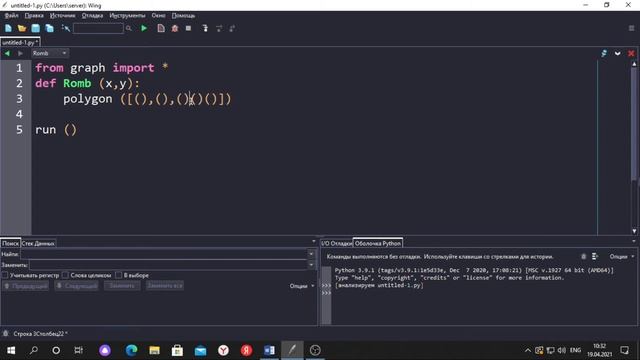Click the Step Out debugger icon

pyautogui.click(x=232, y=28)
